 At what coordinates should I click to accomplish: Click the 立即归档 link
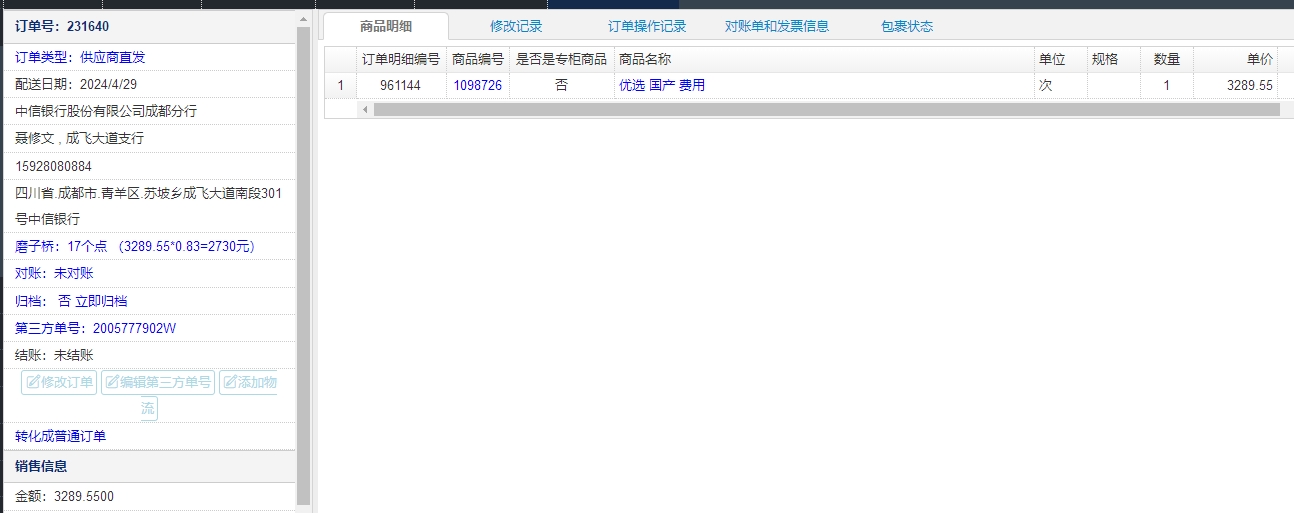(101, 301)
